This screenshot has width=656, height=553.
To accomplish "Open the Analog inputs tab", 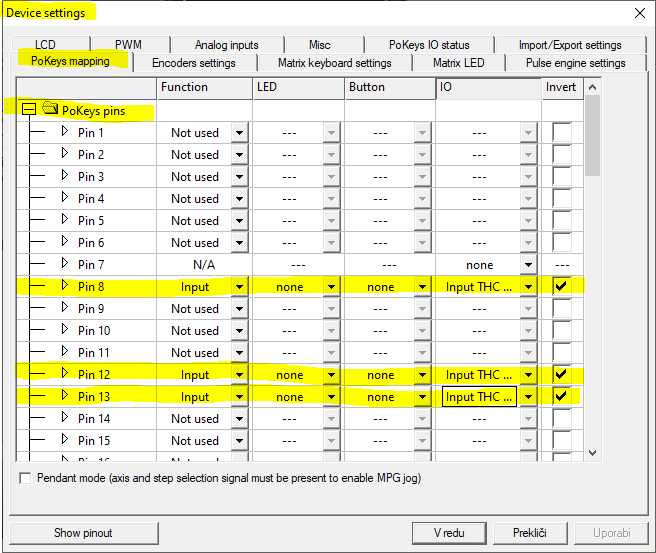I will click(228, 45).
